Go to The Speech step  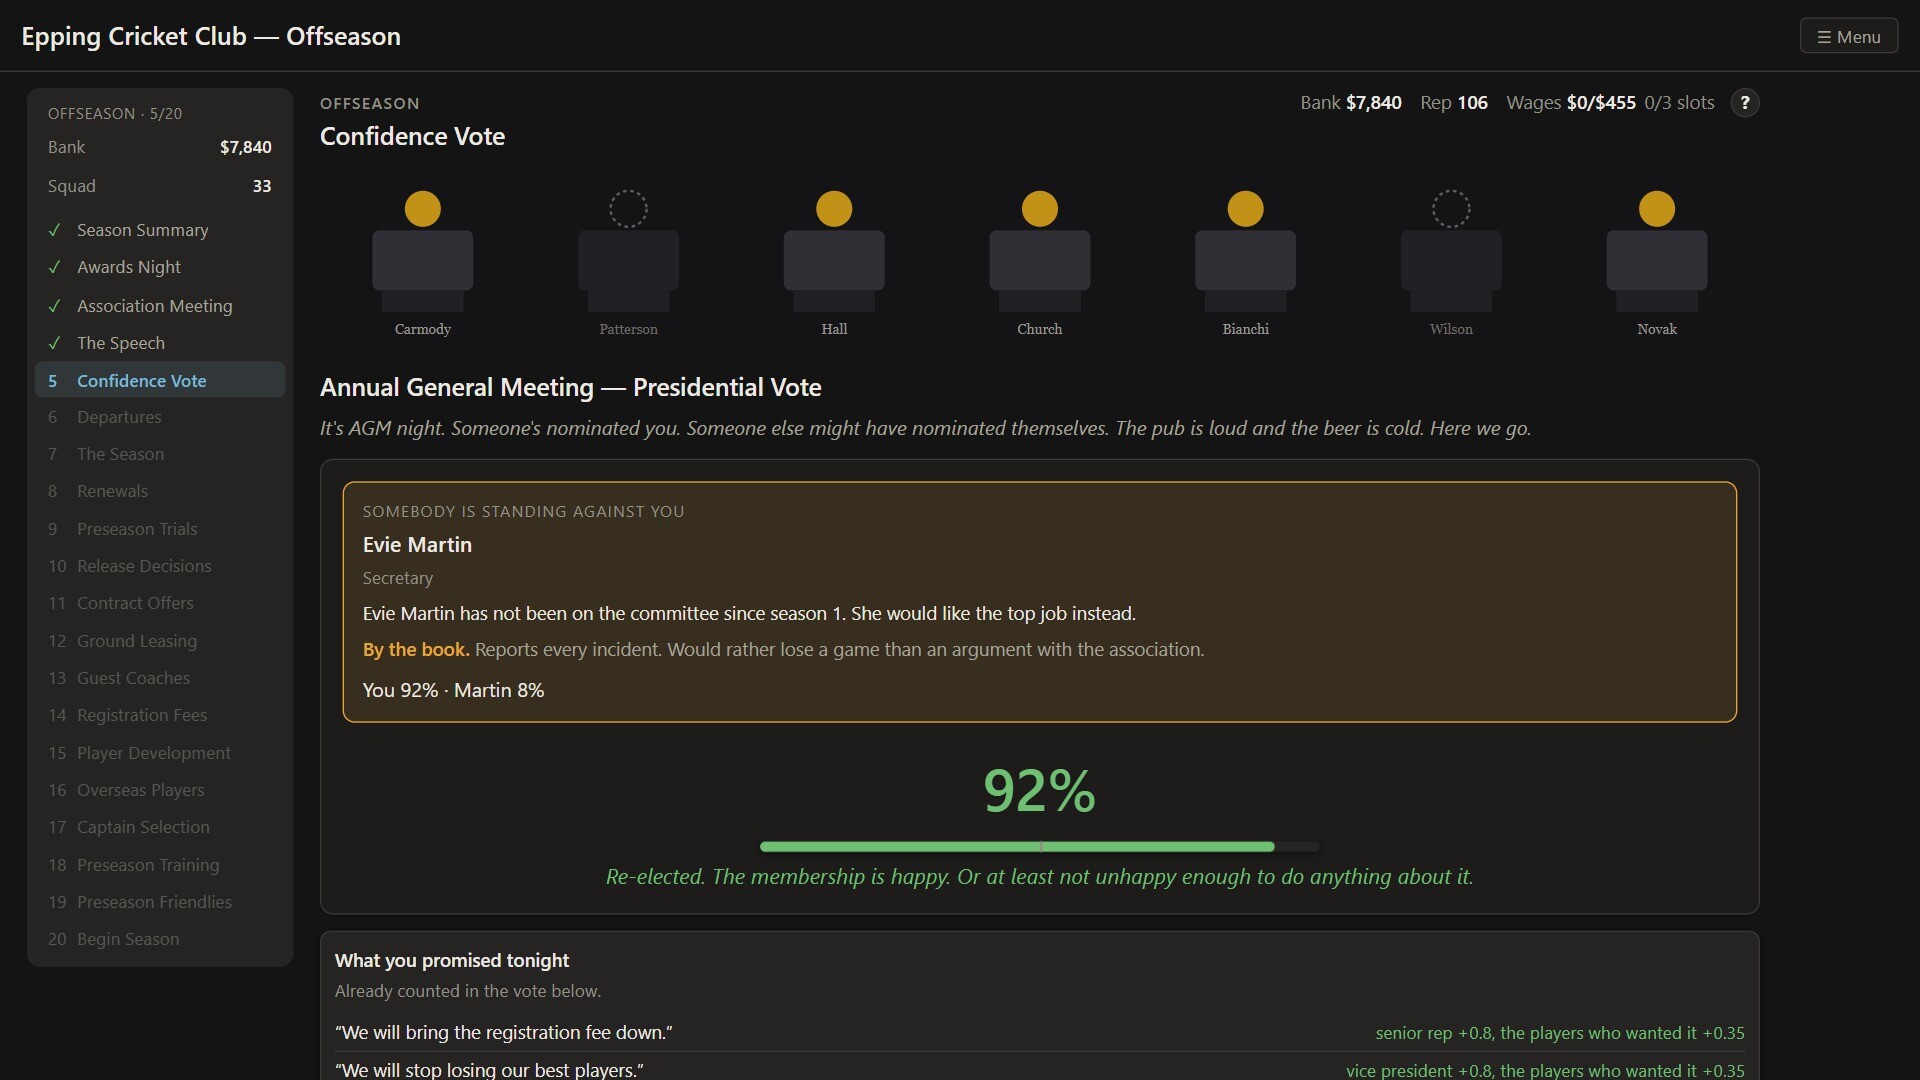pyautogui.click(x=160, y=343)
